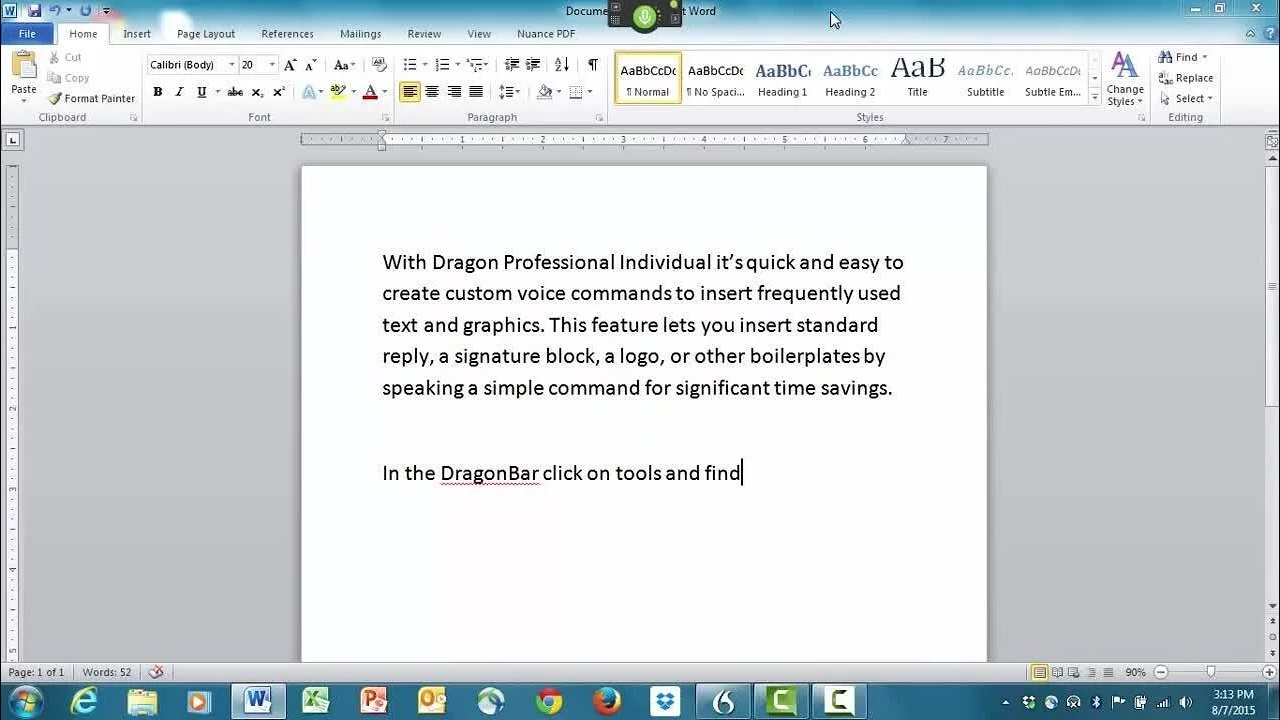This screenshot has height=720, width=1280.
Task: Toggle Show/Hide paragraph marks
Action: click(593, 65)
